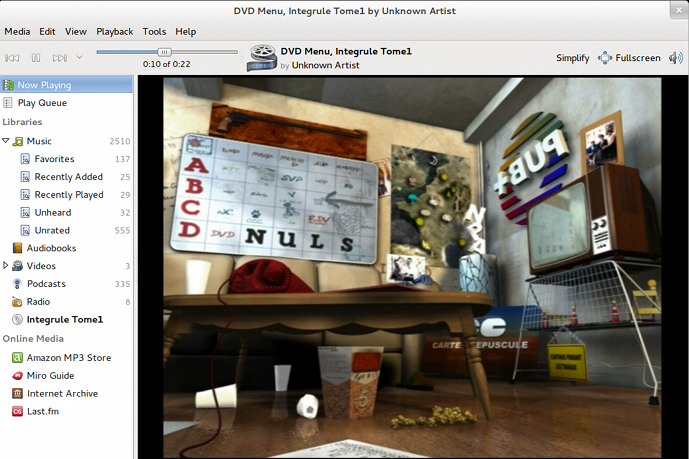Open the Media menu
This screenshot has height=459, width=689.
click(x=17, y=32)
